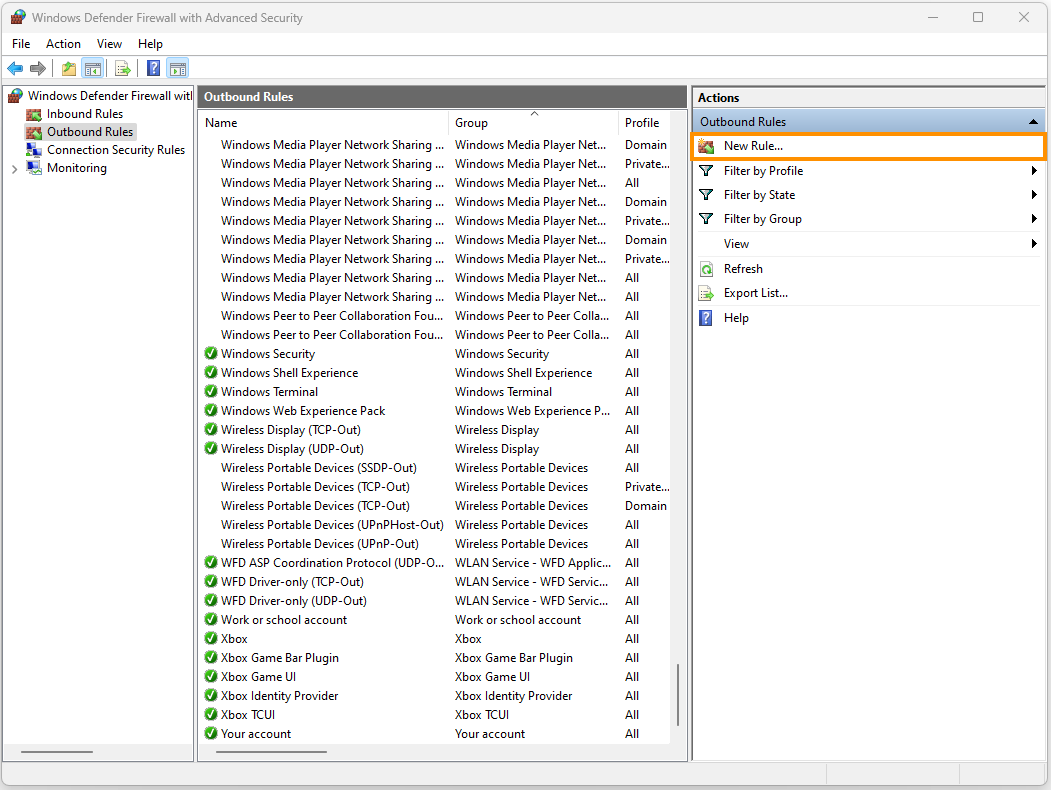Image resolution: width=1051 pixels, height=790 pixels.
Task: Click the Forward arrow toolbar icon
Action: pos(38,68)
